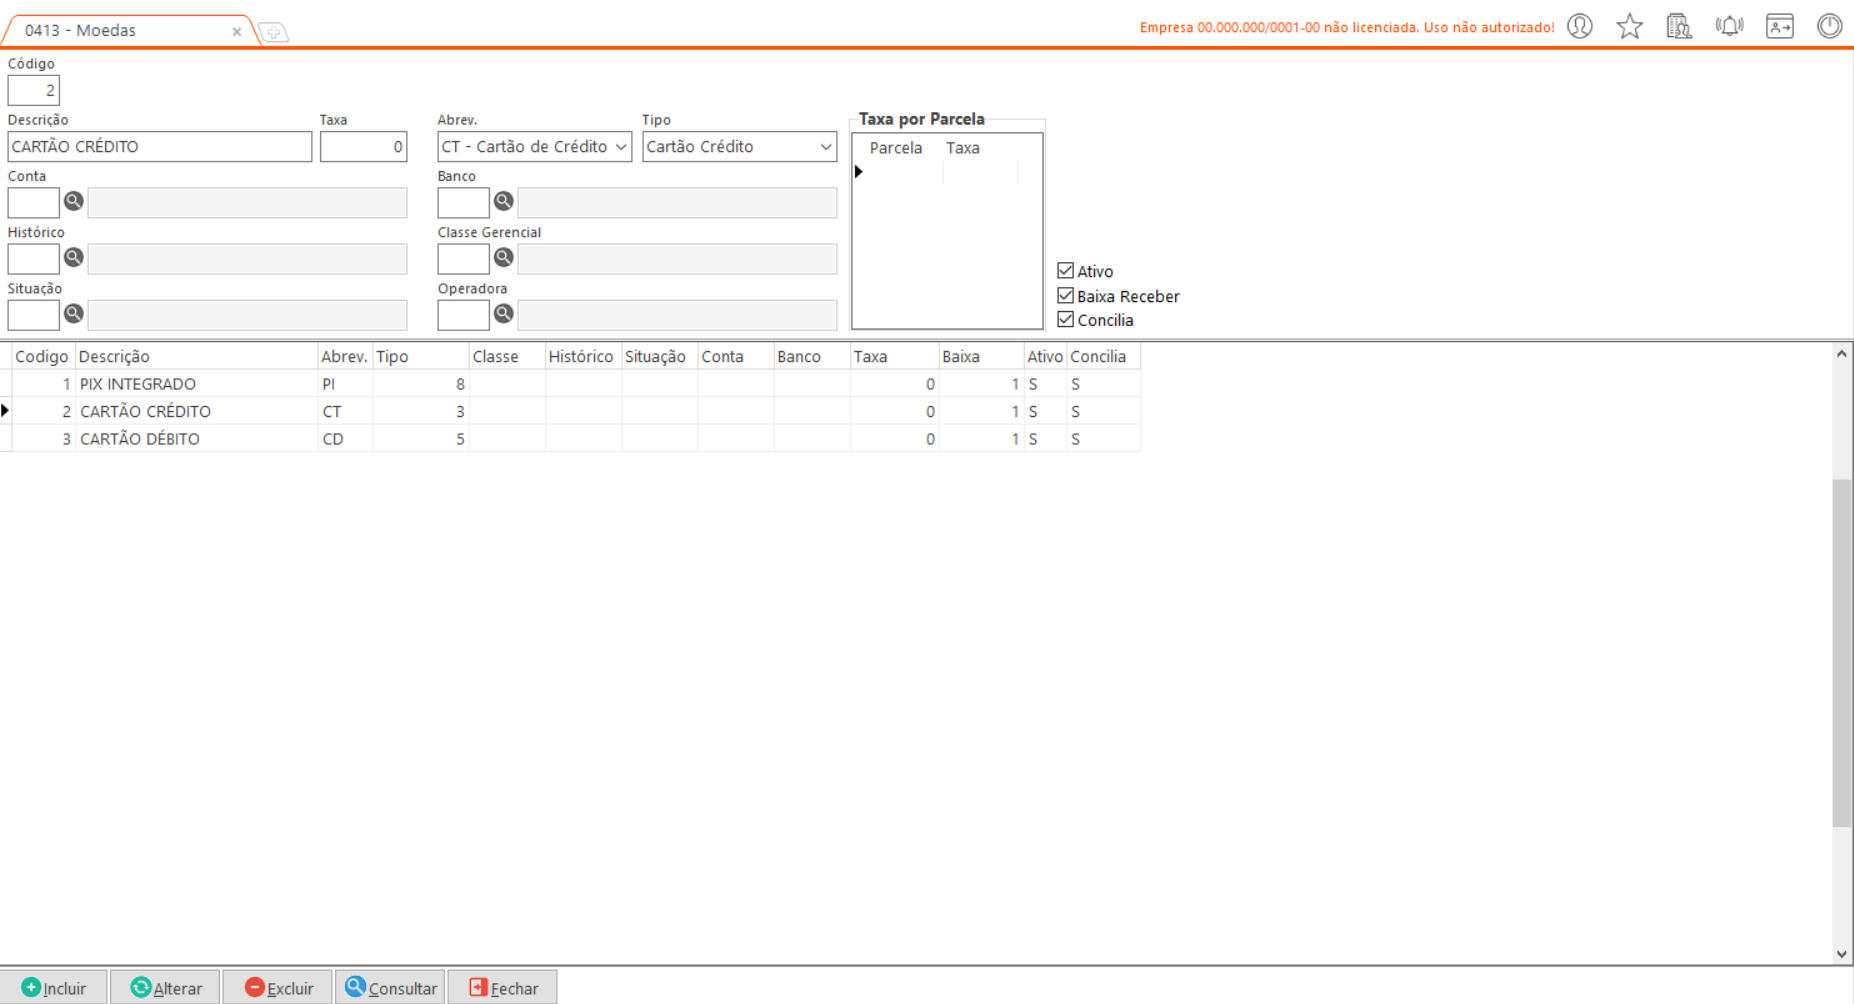1854x1004 pixels.
Task: Disable the Concilia checkbox
Action: tap(1066, 320)
